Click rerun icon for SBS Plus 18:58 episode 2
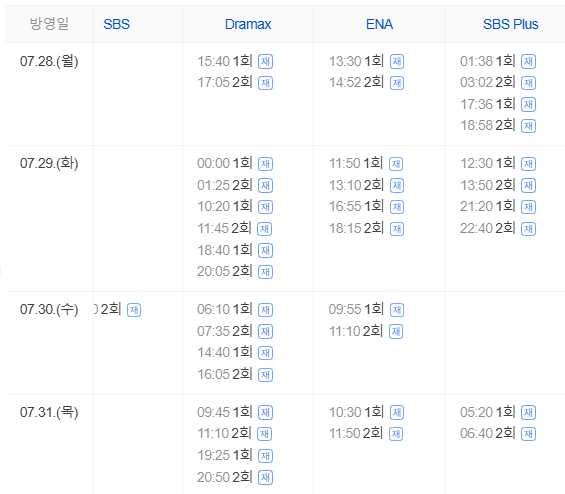 point(528,126)
